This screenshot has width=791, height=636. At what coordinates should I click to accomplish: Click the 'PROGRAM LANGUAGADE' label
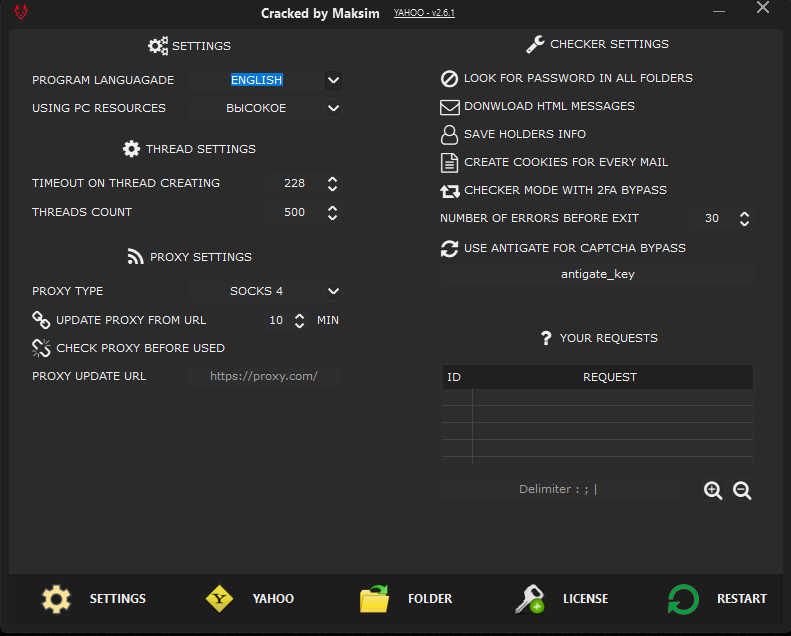[103, 80]
